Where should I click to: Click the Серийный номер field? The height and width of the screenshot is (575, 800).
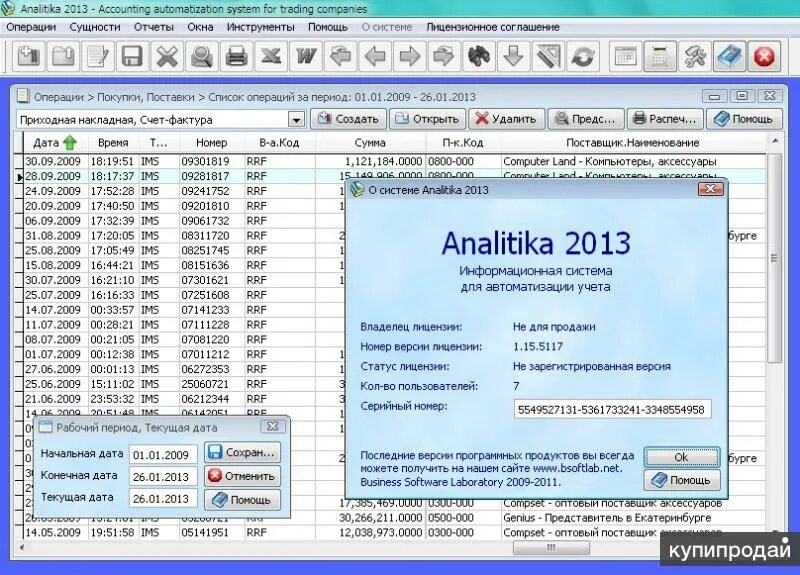tap(612, 409)
